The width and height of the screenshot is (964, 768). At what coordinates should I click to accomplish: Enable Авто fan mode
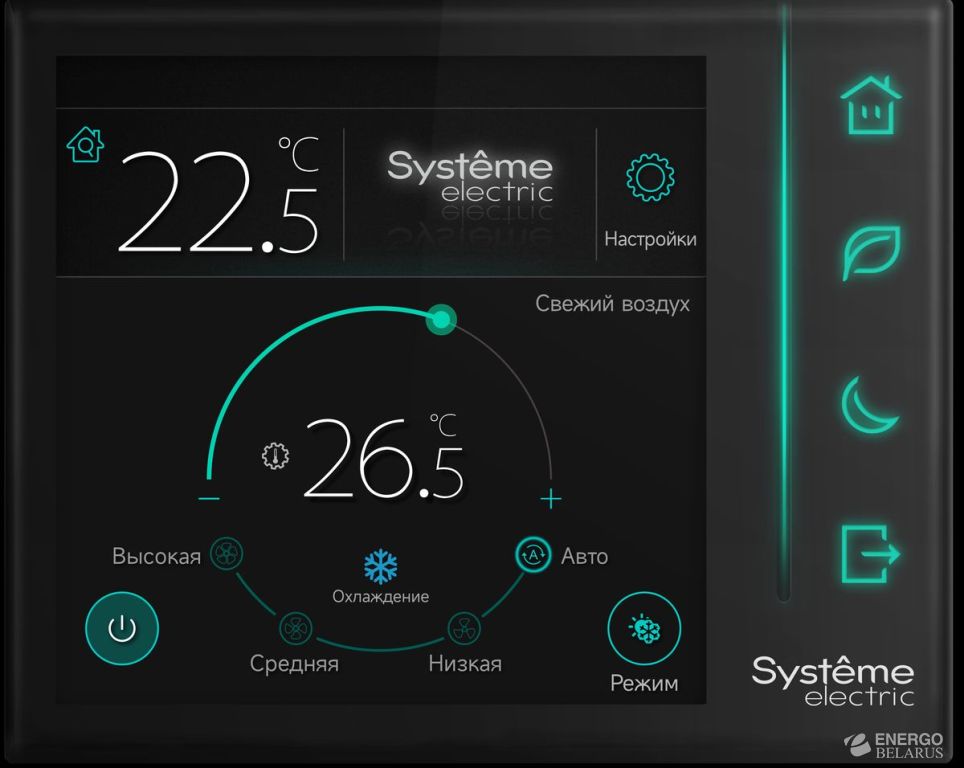[x=533, y=554]
